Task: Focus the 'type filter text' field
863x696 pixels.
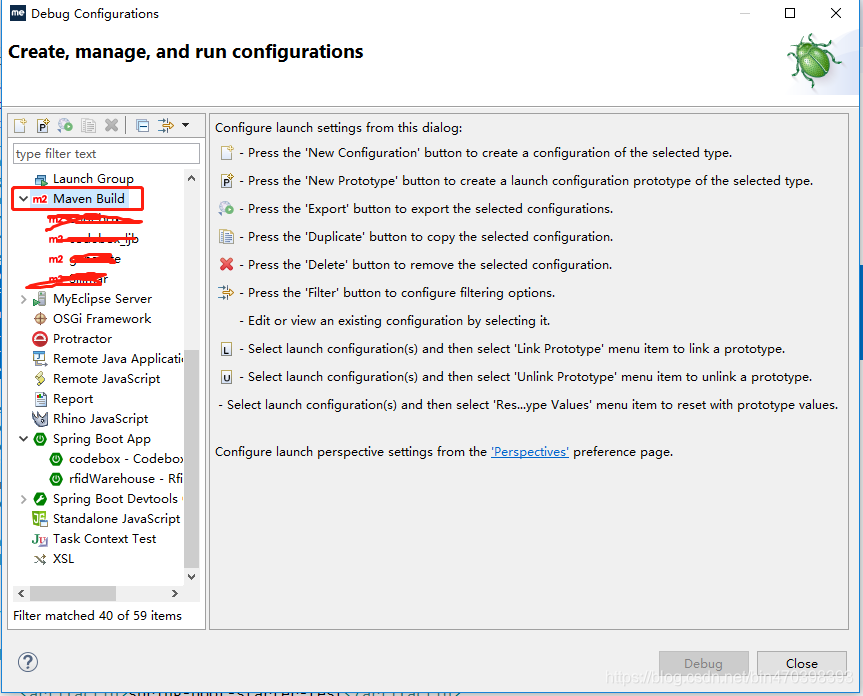Action: click(x=106, y=154)
